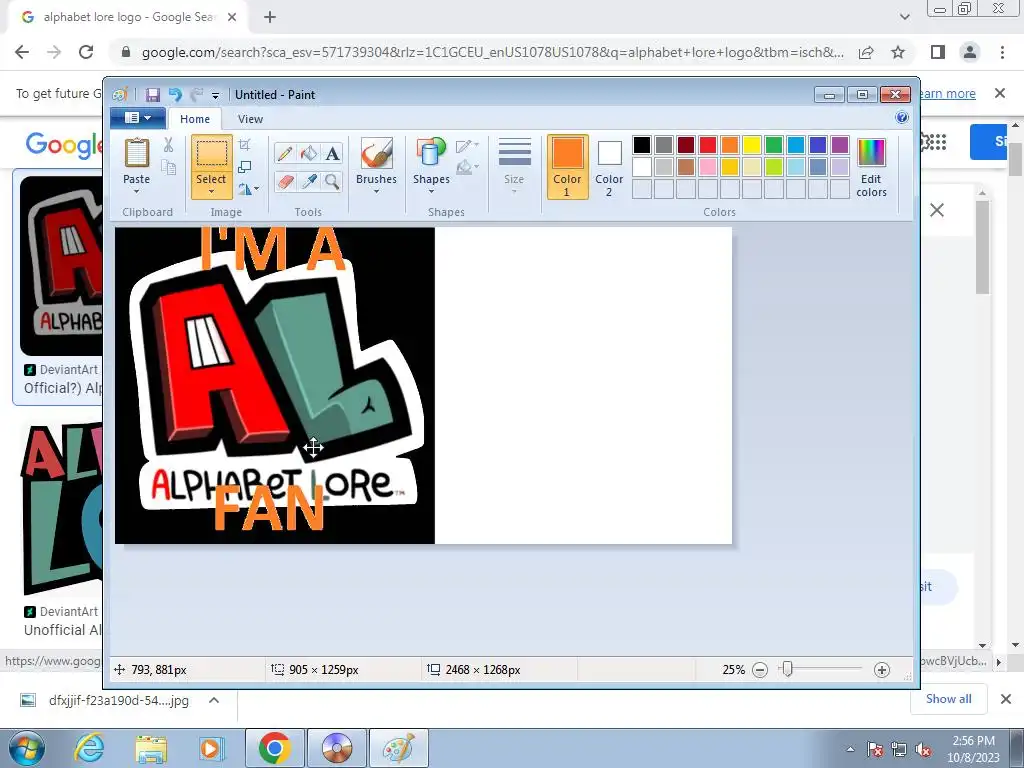Click Chrome share page icon
Screen dimensions: 1024x768
[x=866, y=52]
